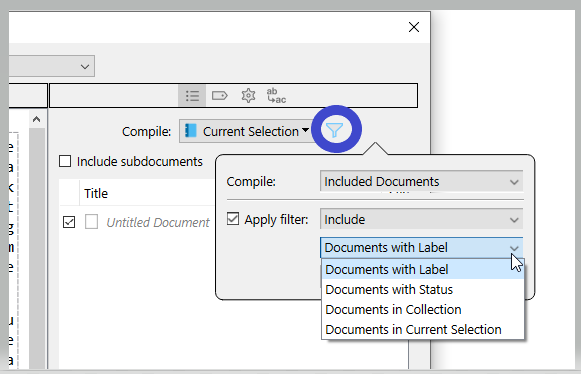Open the partially hidden format dropdown at top

[x=52, y=66]
